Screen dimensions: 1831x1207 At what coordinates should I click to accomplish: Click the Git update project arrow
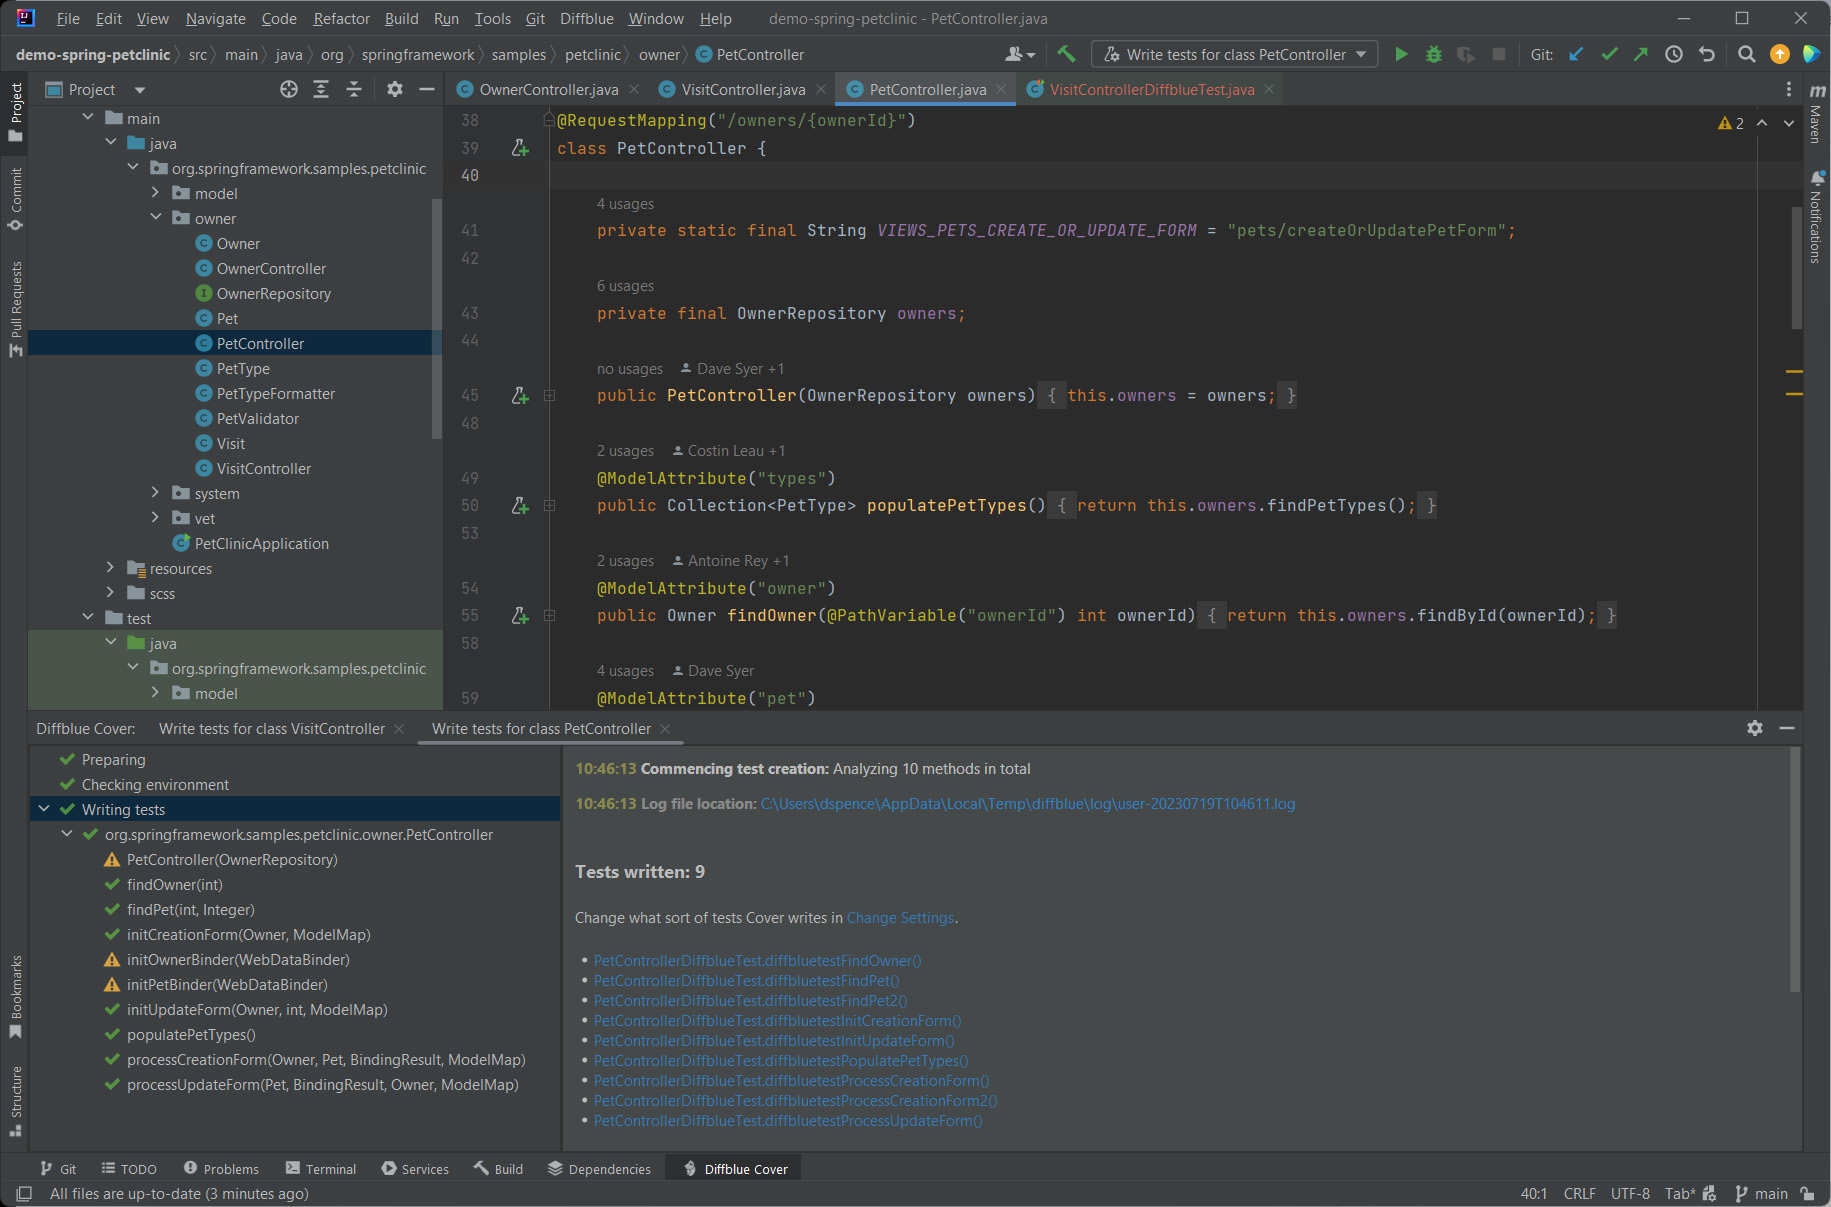pos(1576,55)
